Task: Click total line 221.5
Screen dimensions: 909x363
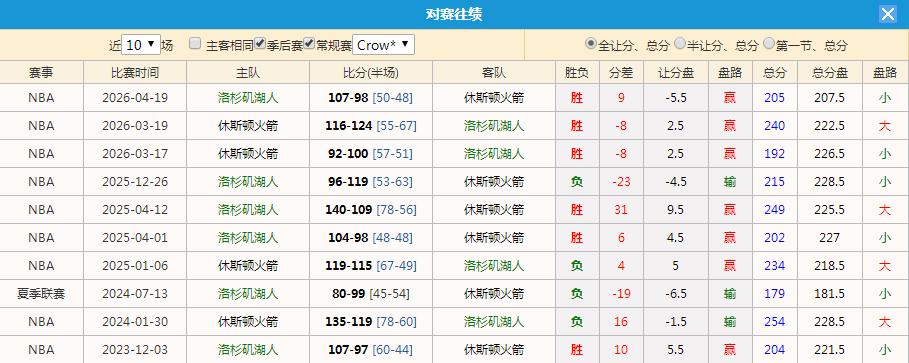Action: coord(830,350)
